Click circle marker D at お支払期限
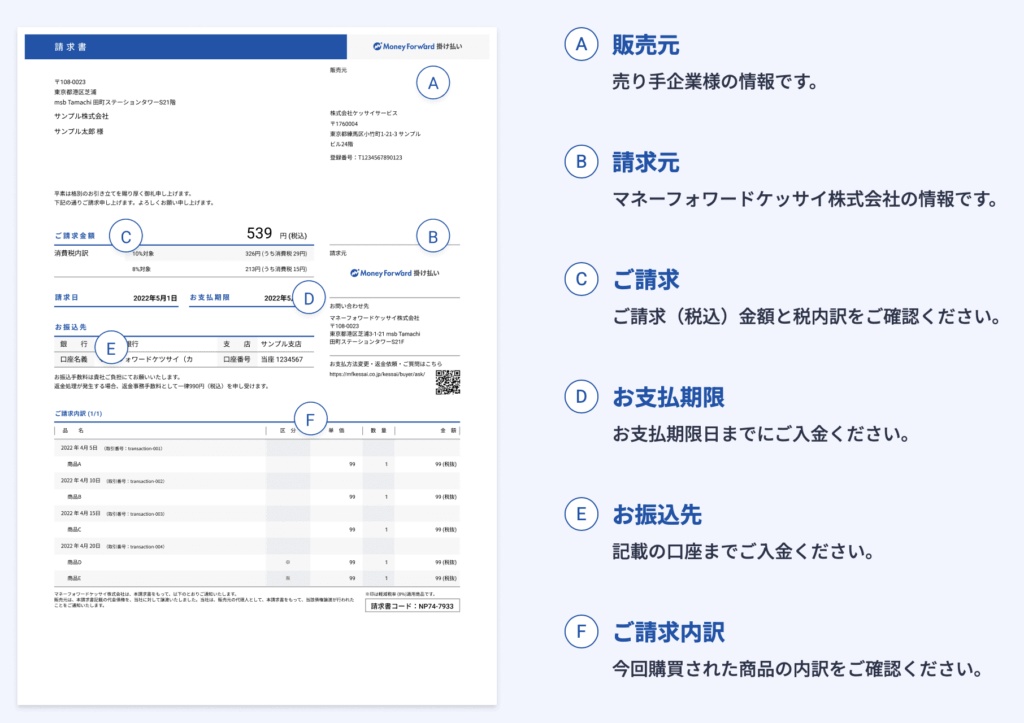Image resolution: width=1024 pixels, height=723 pixels. [x=310, y=296]
